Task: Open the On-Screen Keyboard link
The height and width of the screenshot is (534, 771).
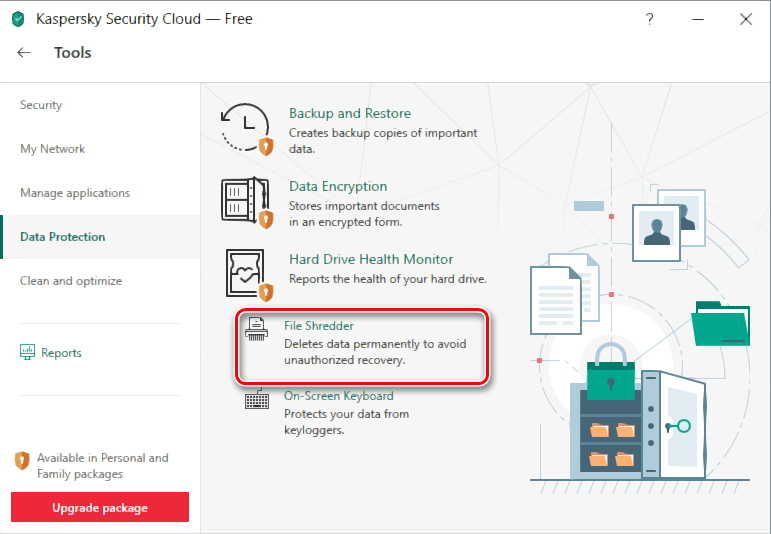Action: tap(338, 396)
